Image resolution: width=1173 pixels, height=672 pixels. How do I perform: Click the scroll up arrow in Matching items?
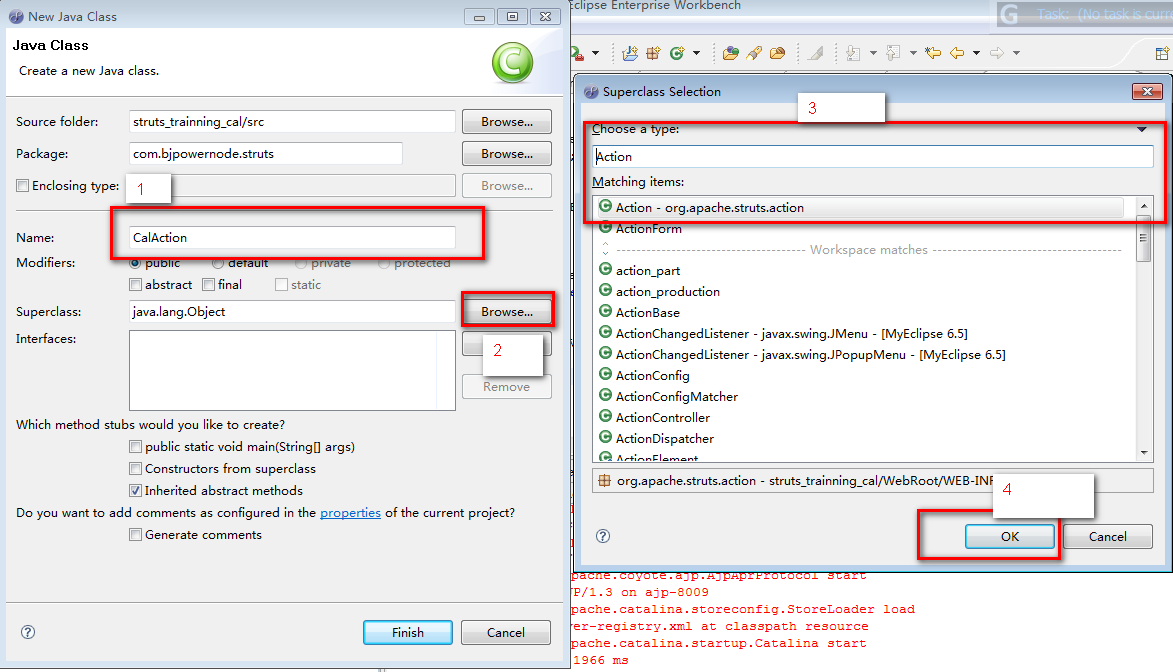pyautogui.click(x=1143, y=206)
